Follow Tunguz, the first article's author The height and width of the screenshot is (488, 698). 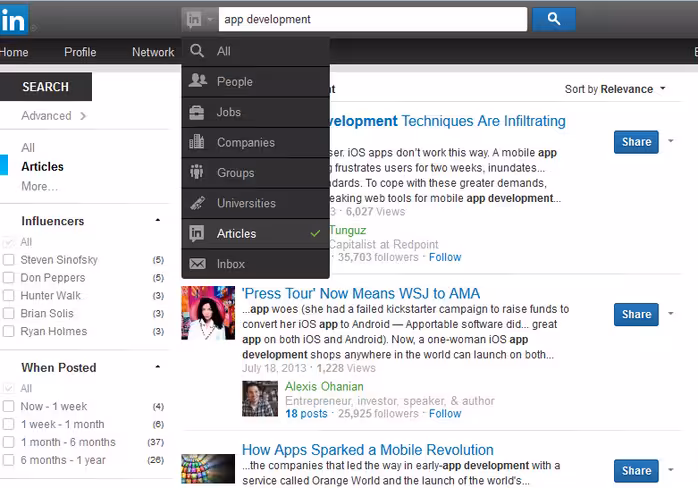[x=445, y=257]
